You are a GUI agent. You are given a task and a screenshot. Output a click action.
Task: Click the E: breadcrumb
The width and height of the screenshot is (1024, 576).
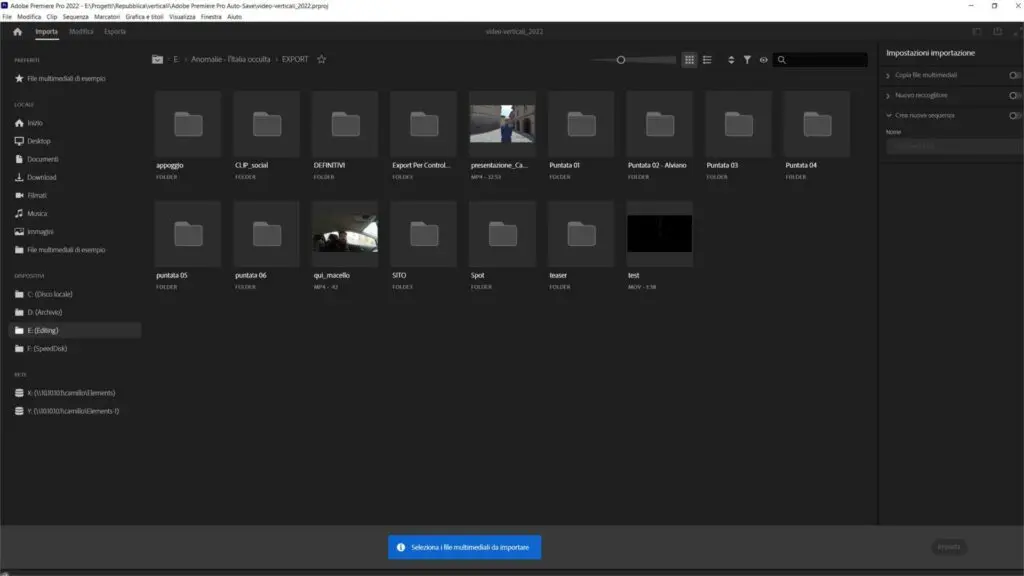coord(176,59)
